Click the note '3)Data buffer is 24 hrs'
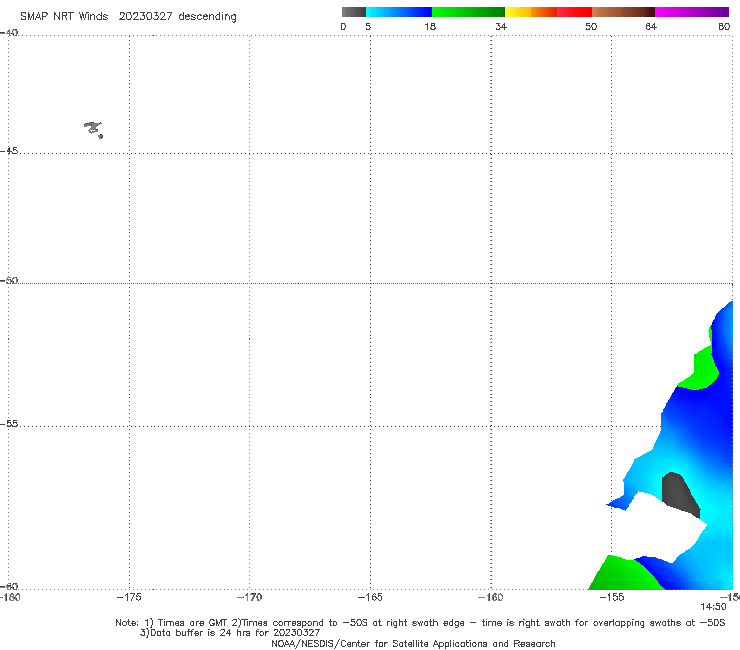 (230, 633)
